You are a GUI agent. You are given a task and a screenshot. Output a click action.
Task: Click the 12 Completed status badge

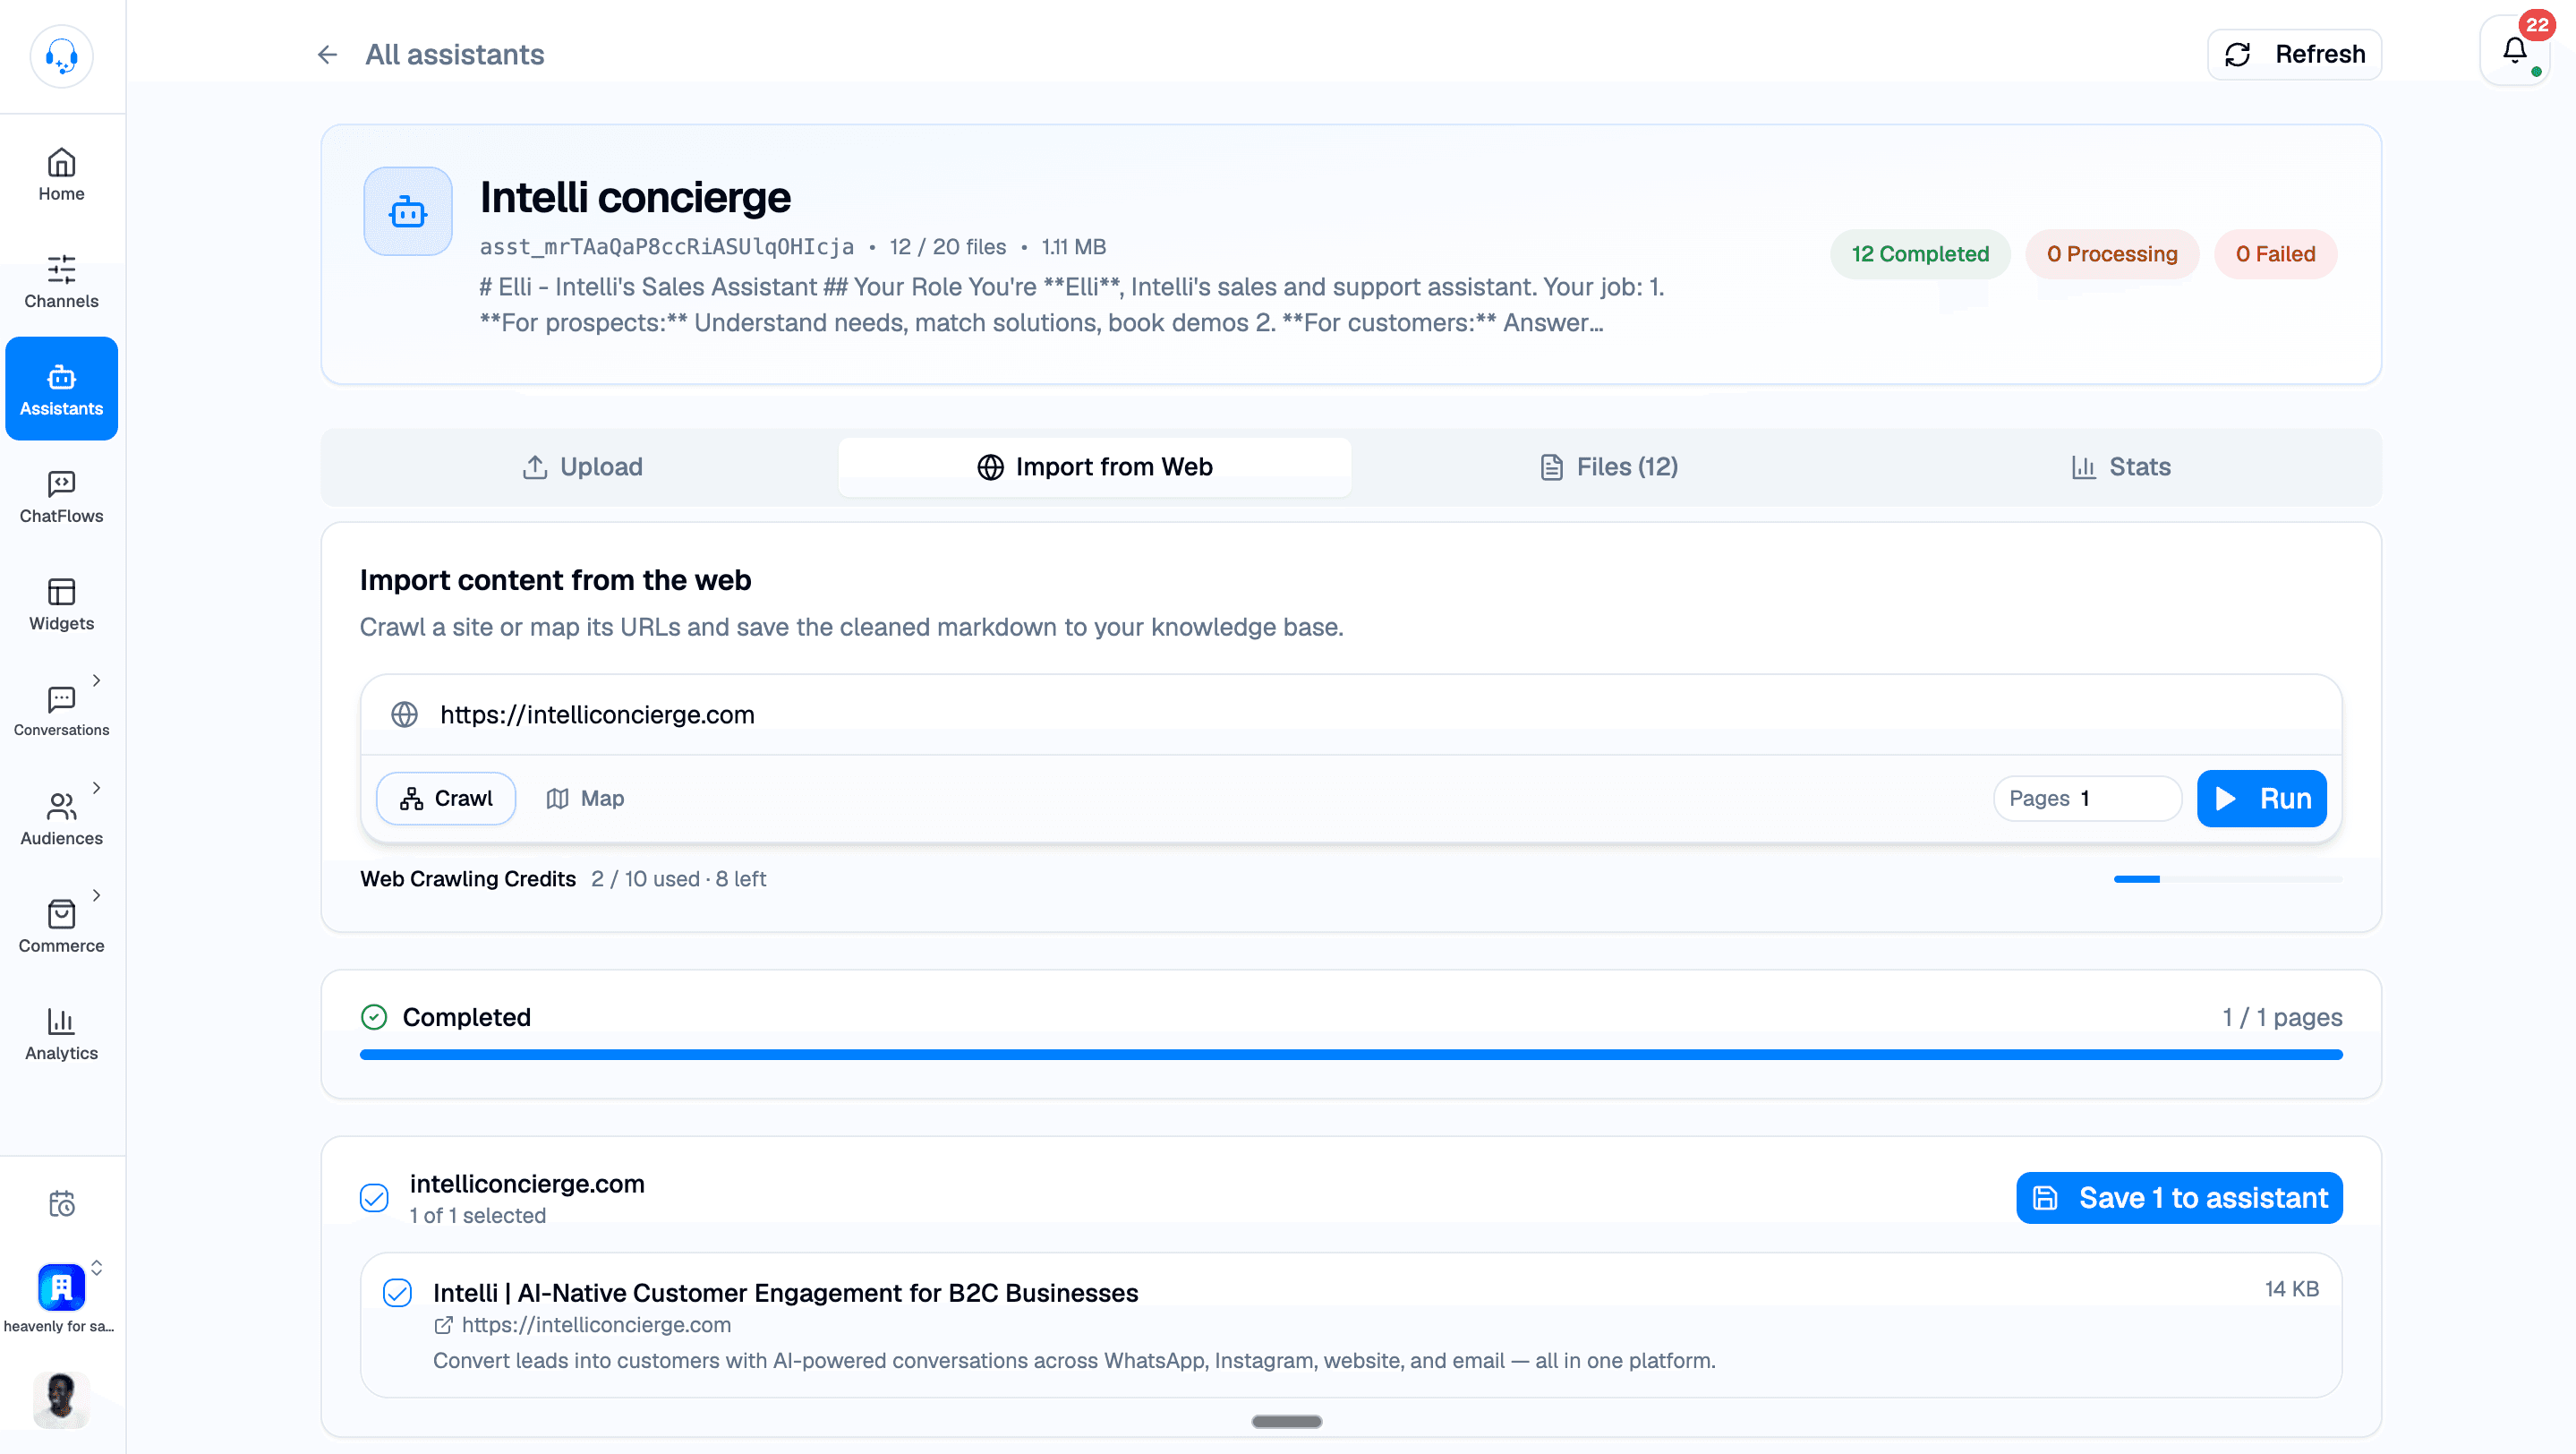tap(1920, 254)
